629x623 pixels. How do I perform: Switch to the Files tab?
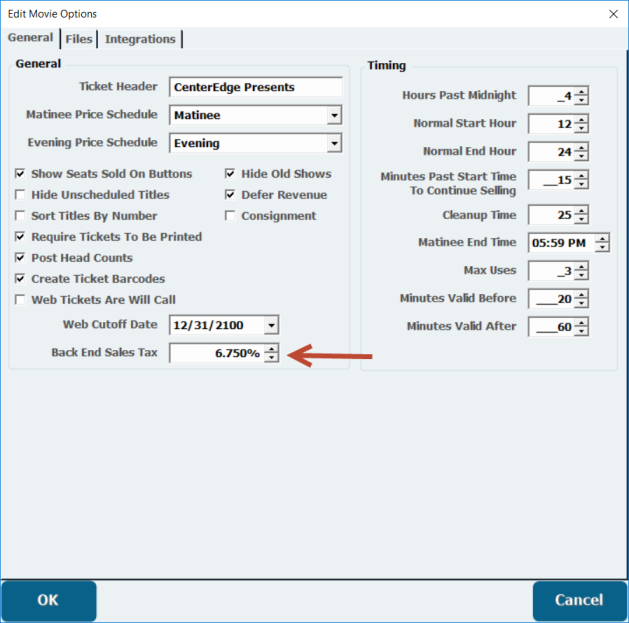pos(79,39)
